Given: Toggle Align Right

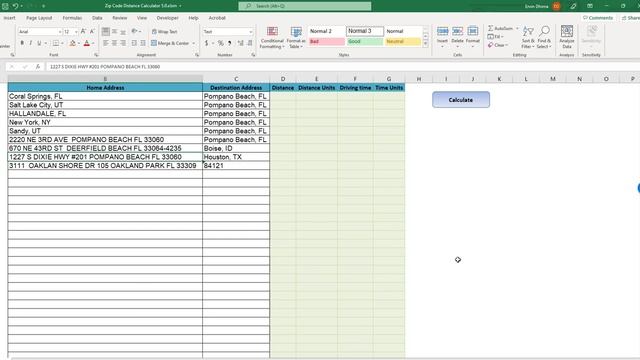Looking at the screenshot, I should (x=123, y=43).
